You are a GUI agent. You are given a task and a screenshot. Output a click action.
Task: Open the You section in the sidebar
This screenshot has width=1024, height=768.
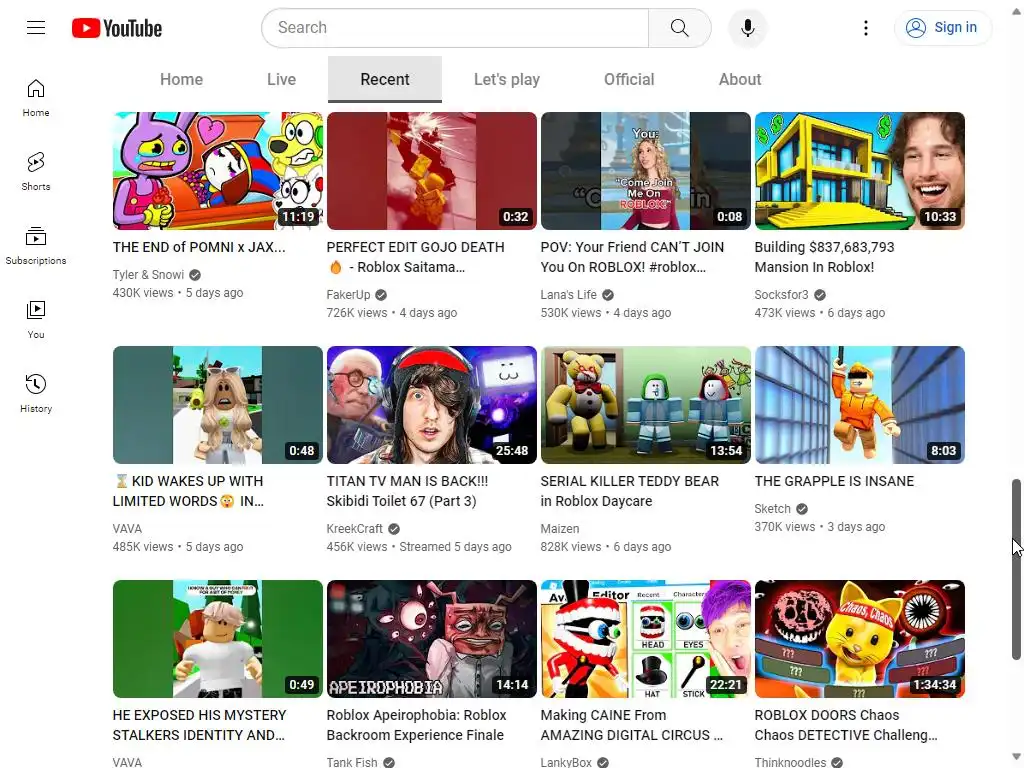click(36, 319)
